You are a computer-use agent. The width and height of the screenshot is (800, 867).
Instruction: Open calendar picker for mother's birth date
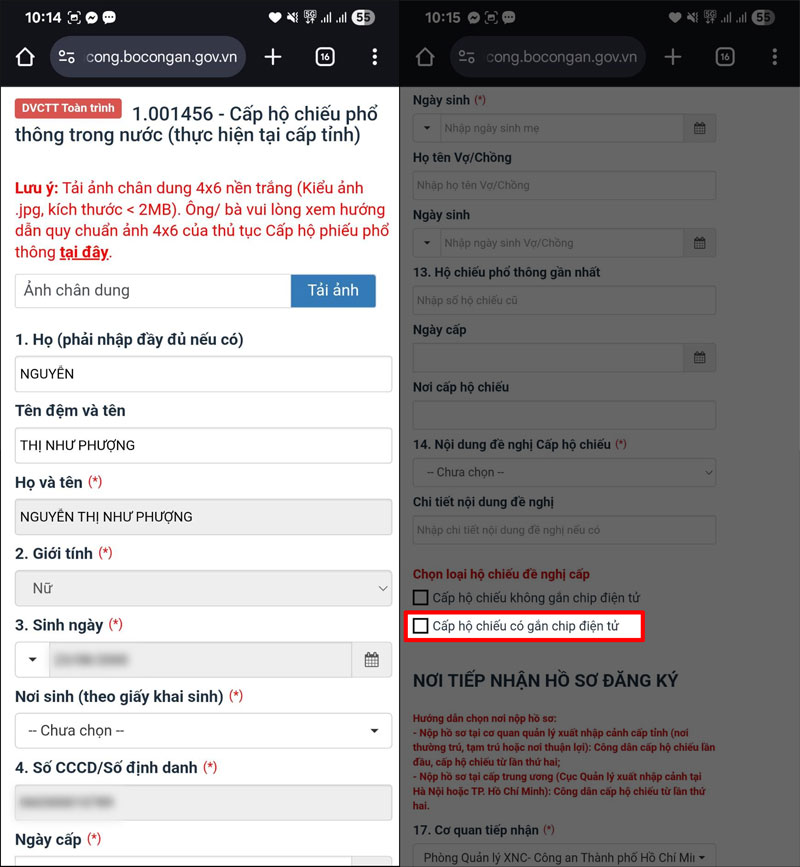pos(700,128)
